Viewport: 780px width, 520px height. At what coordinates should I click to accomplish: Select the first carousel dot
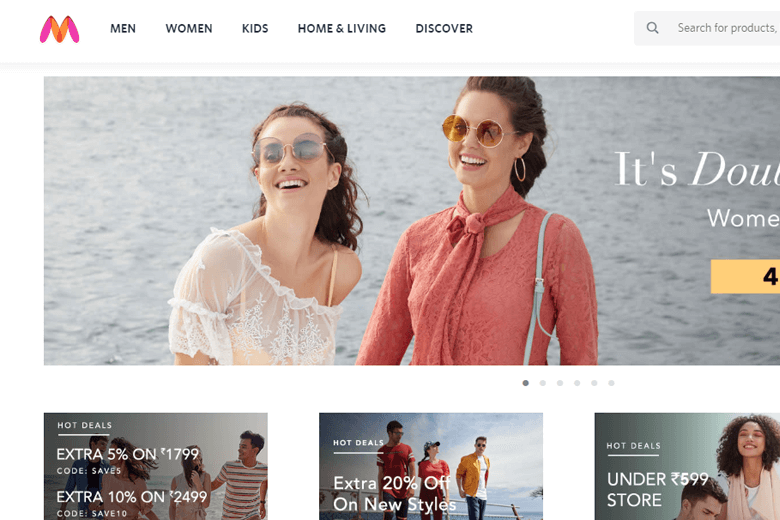tap(526, 383)
